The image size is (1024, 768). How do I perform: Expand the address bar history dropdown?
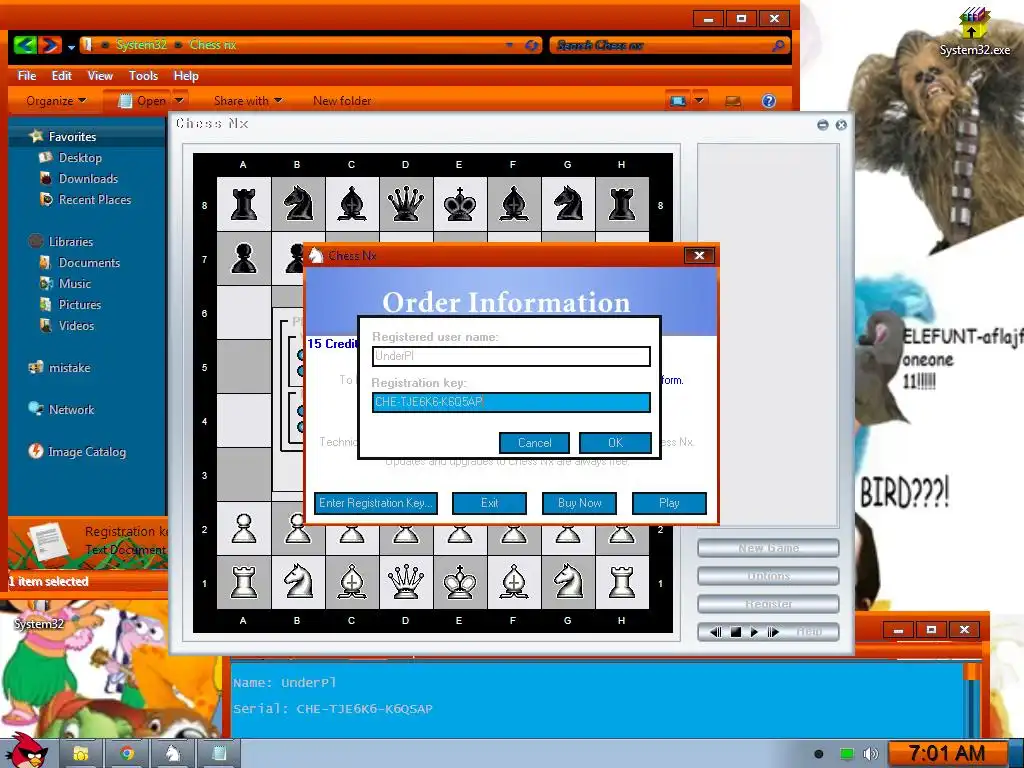pos(509,45)
